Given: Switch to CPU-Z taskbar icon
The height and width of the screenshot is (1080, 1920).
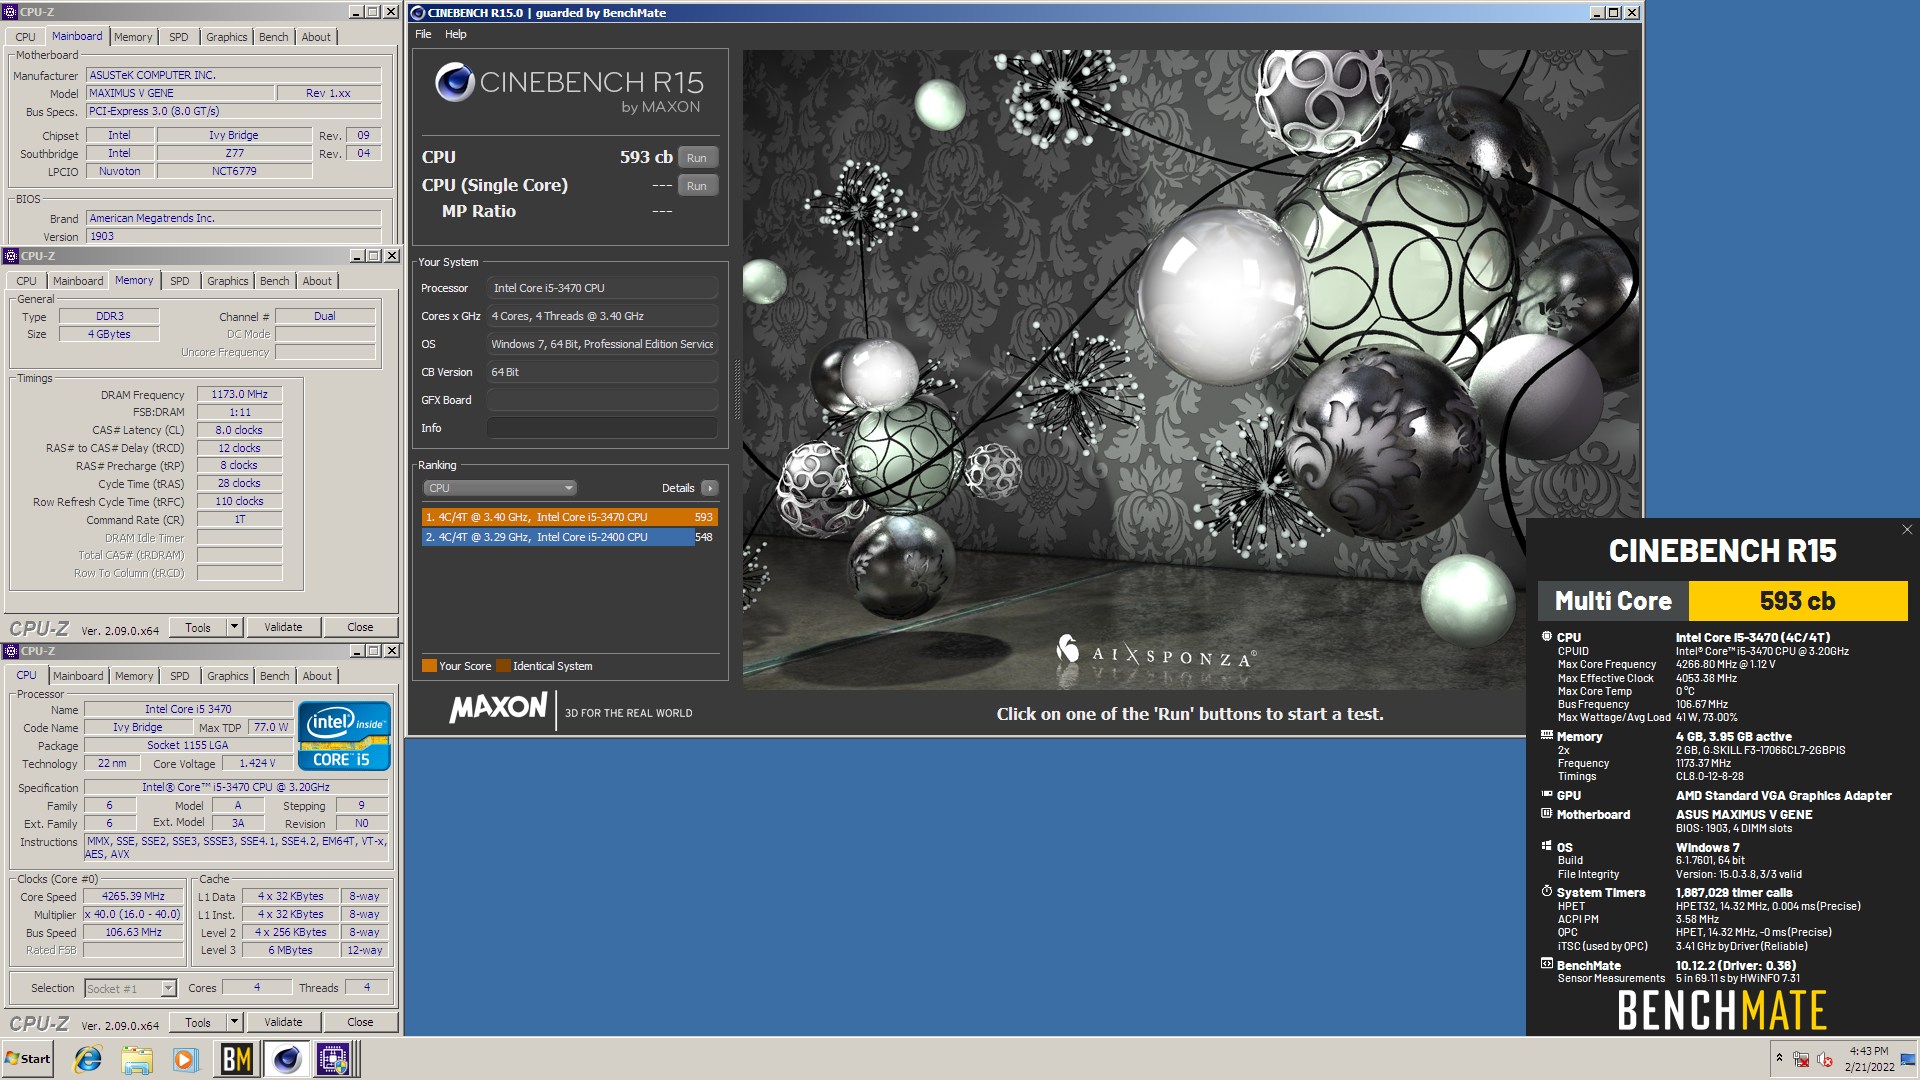Looking at the screenshot, I should [x=333, y=1059].
